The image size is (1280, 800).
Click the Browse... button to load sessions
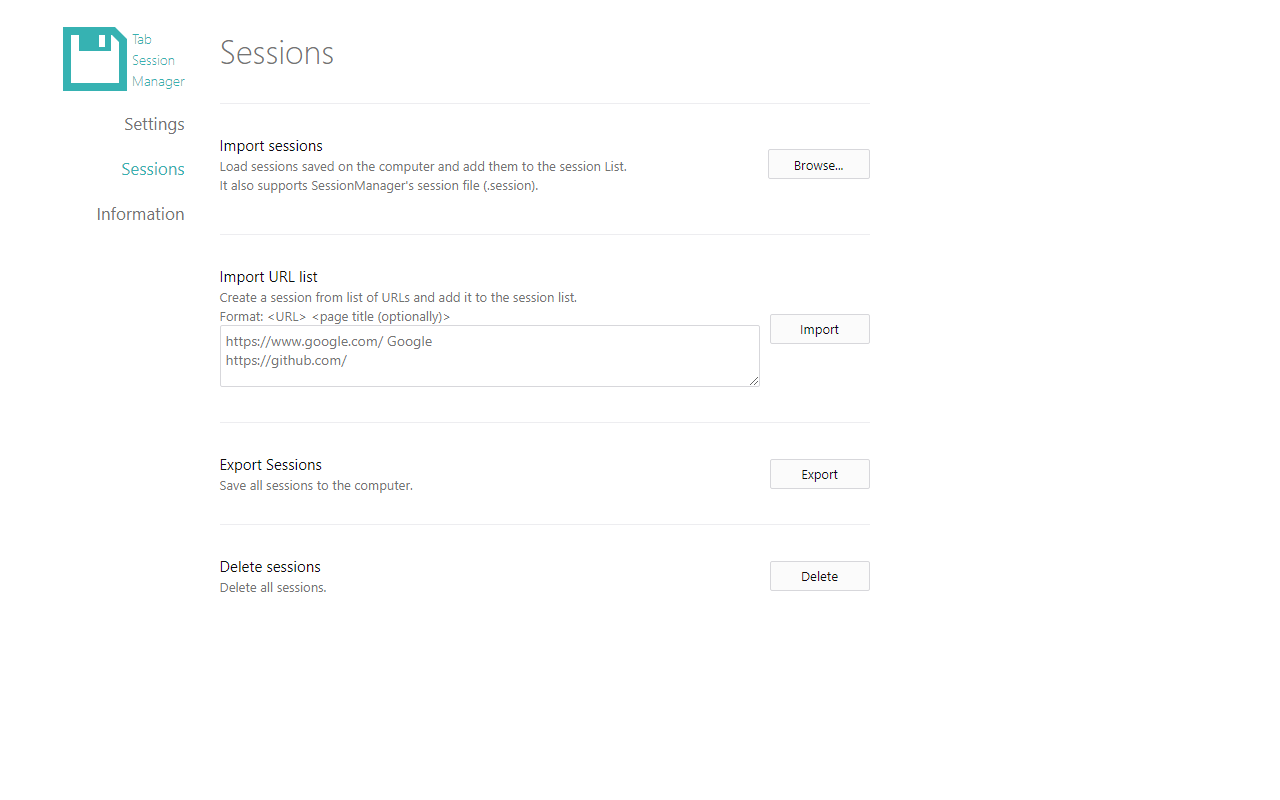pos(818,164)
